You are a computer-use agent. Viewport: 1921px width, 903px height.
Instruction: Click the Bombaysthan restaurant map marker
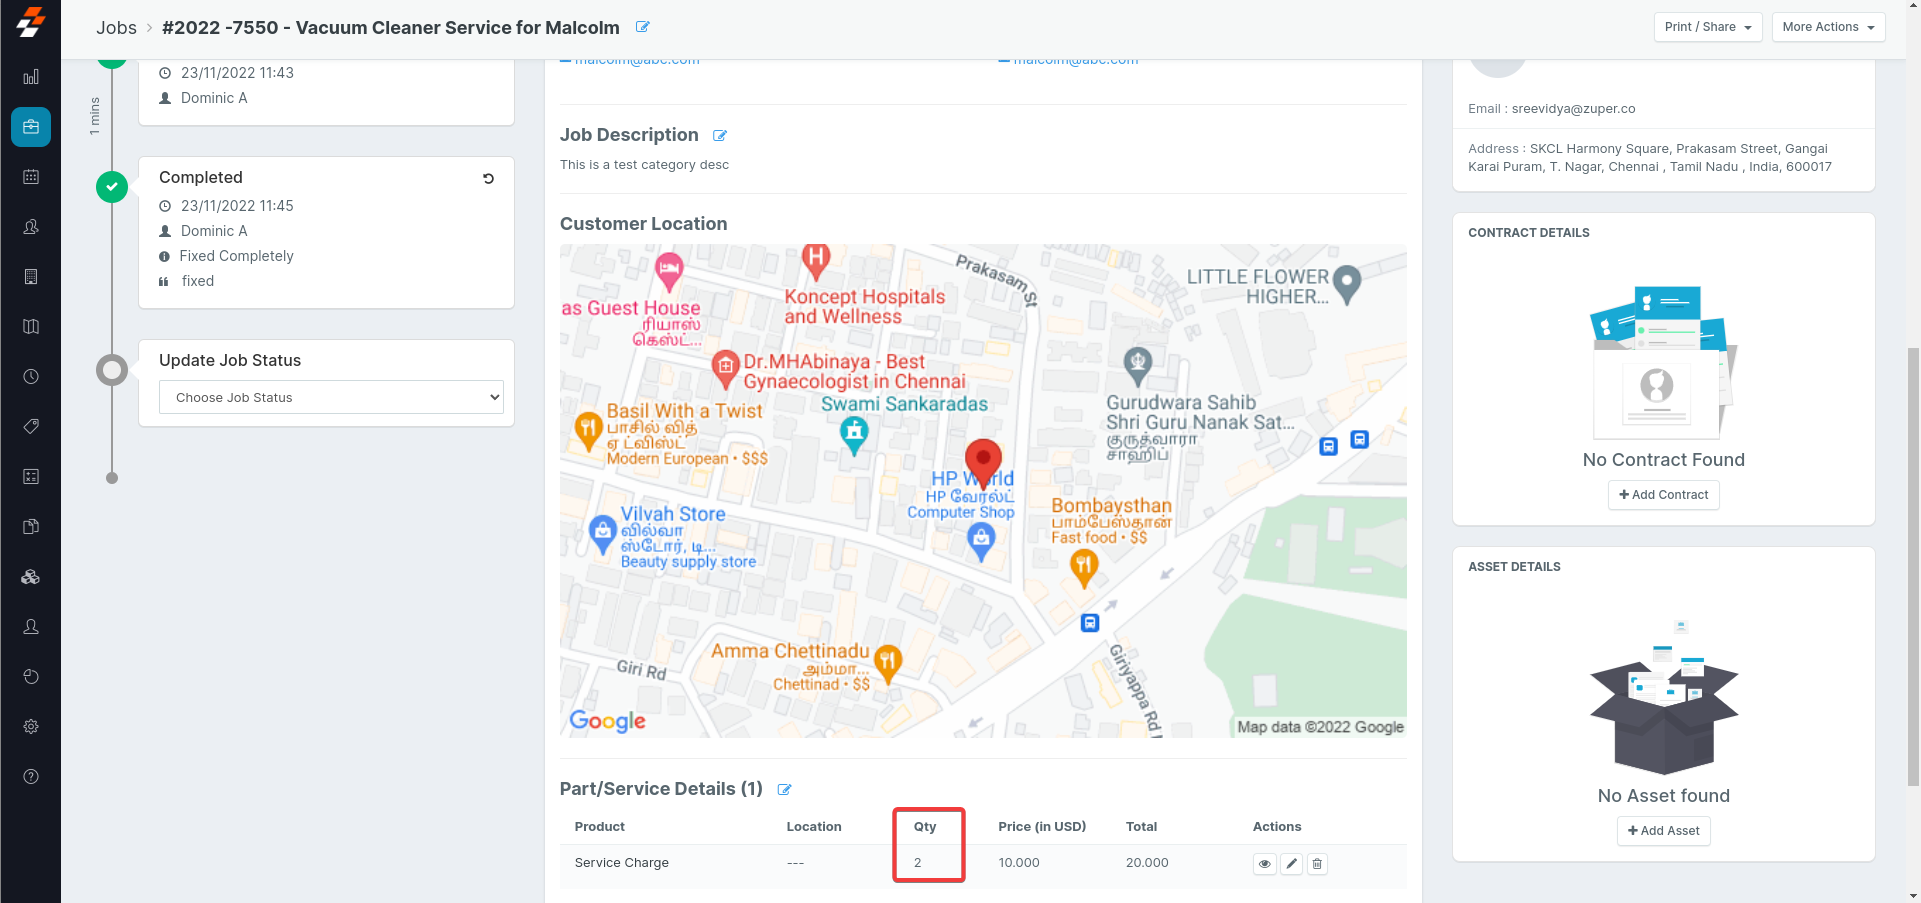click(x=1084, y=568)
